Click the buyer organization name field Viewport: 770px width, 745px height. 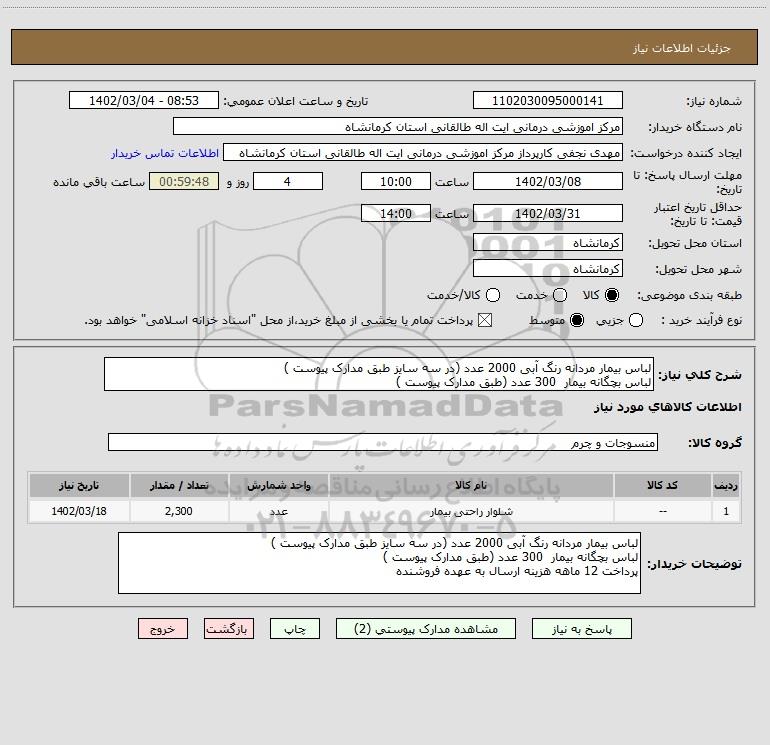[398, 126]
